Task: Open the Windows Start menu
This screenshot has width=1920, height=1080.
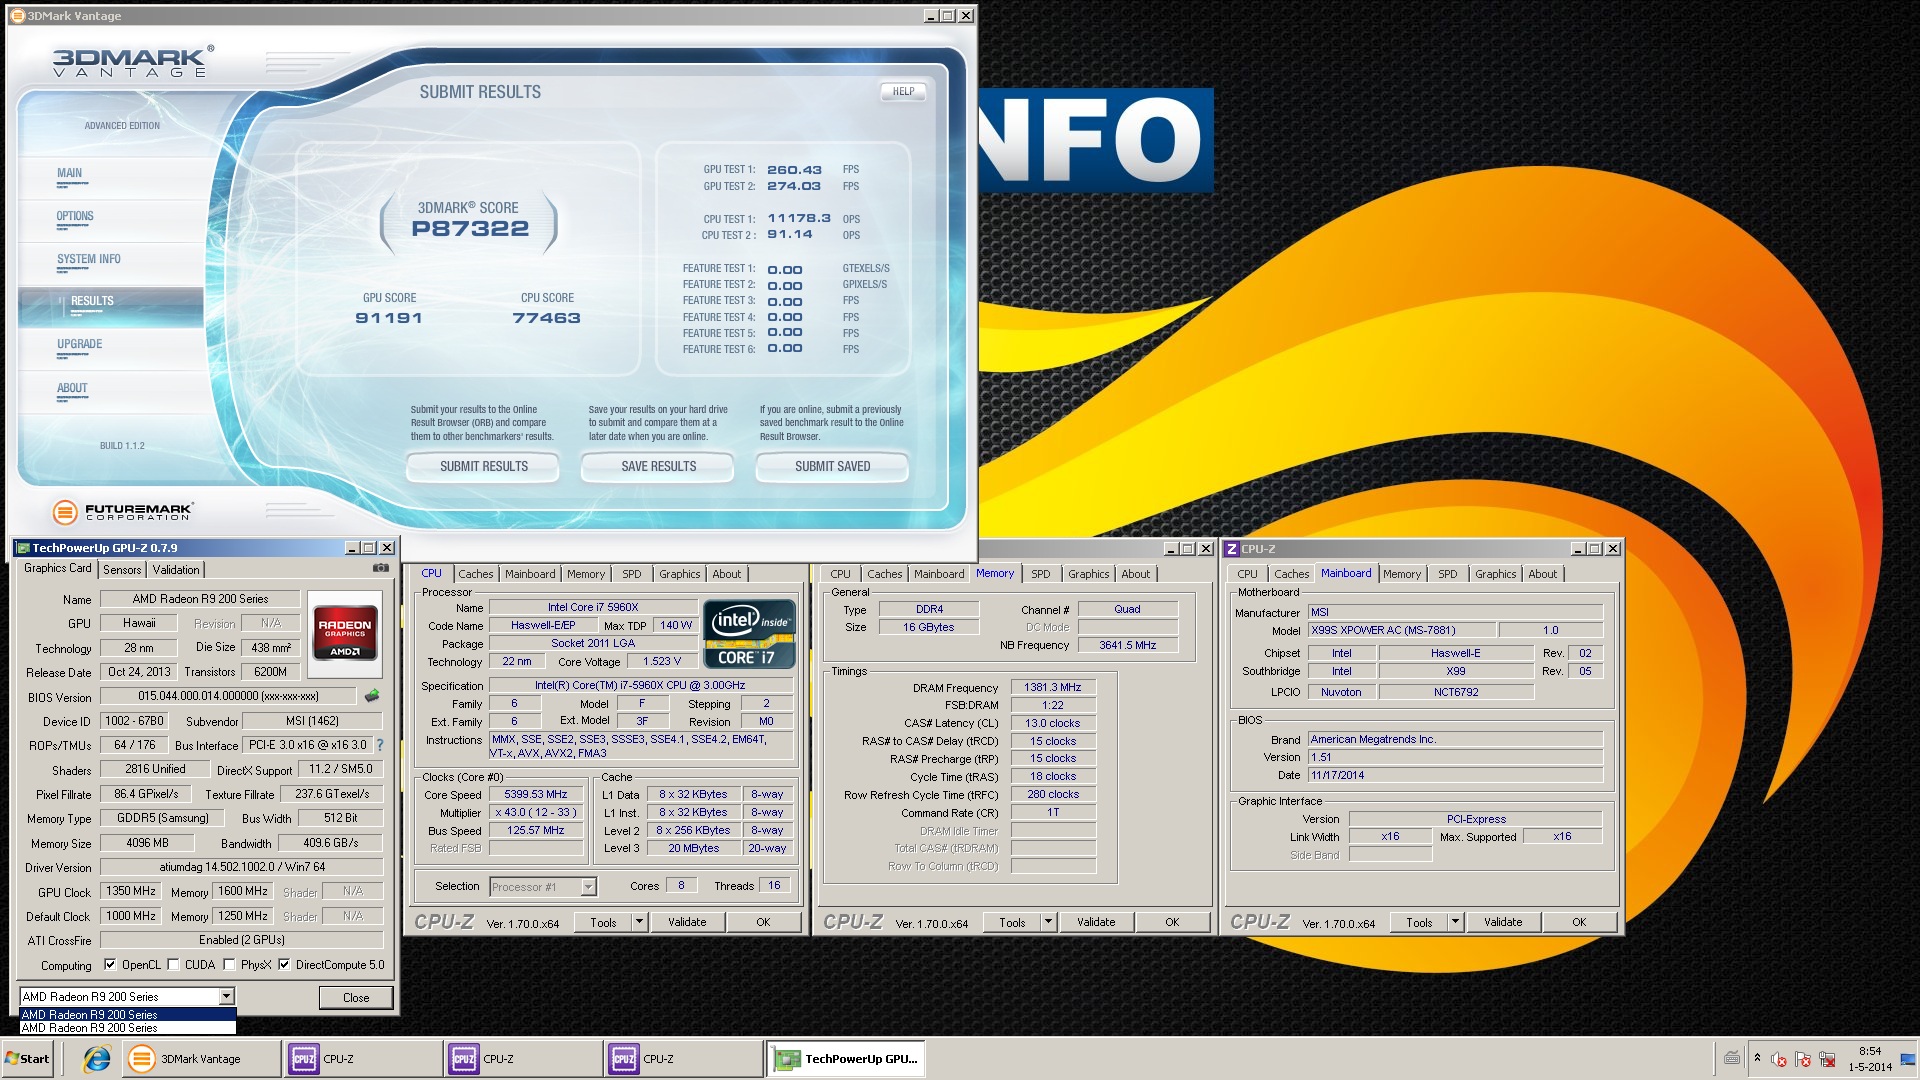Action: 28,1059
